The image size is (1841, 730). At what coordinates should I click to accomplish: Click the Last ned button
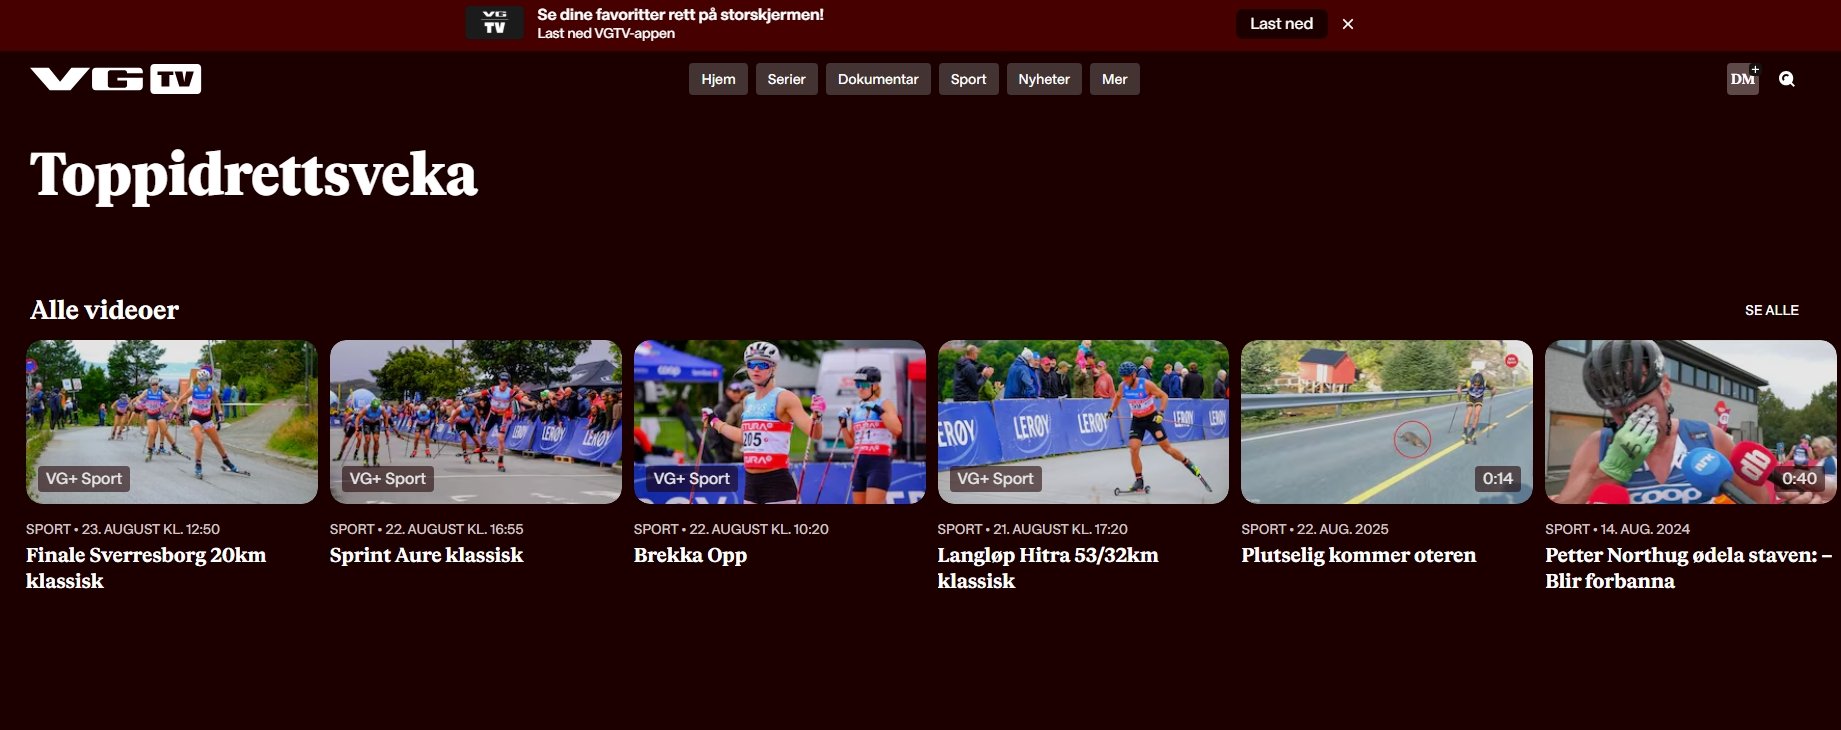click(x=1281, y=24)
